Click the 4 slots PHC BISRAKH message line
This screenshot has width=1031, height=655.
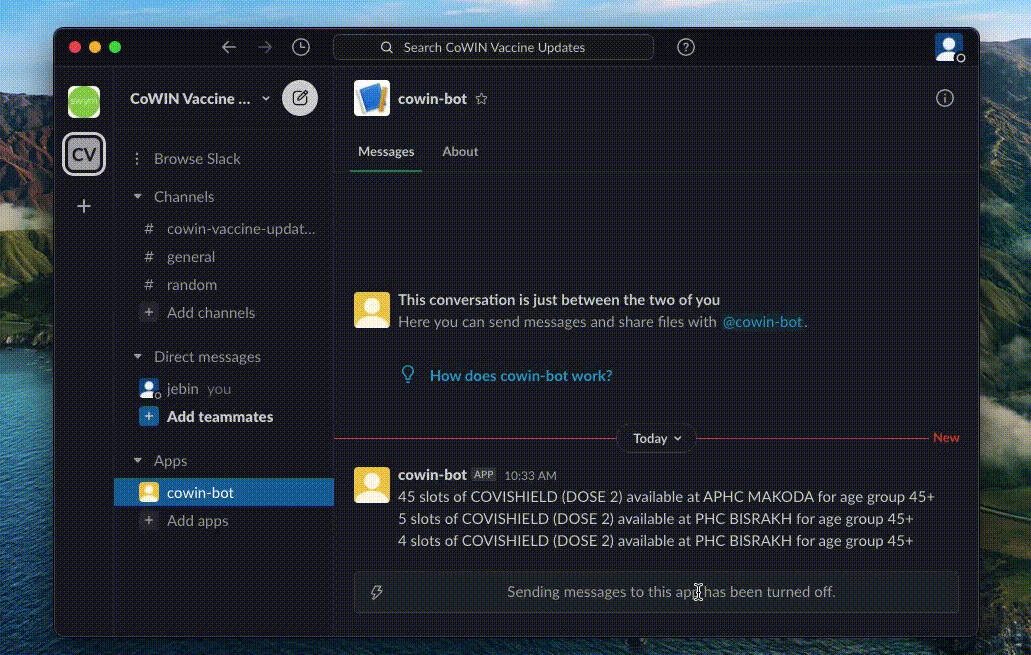tap(656, 541)
